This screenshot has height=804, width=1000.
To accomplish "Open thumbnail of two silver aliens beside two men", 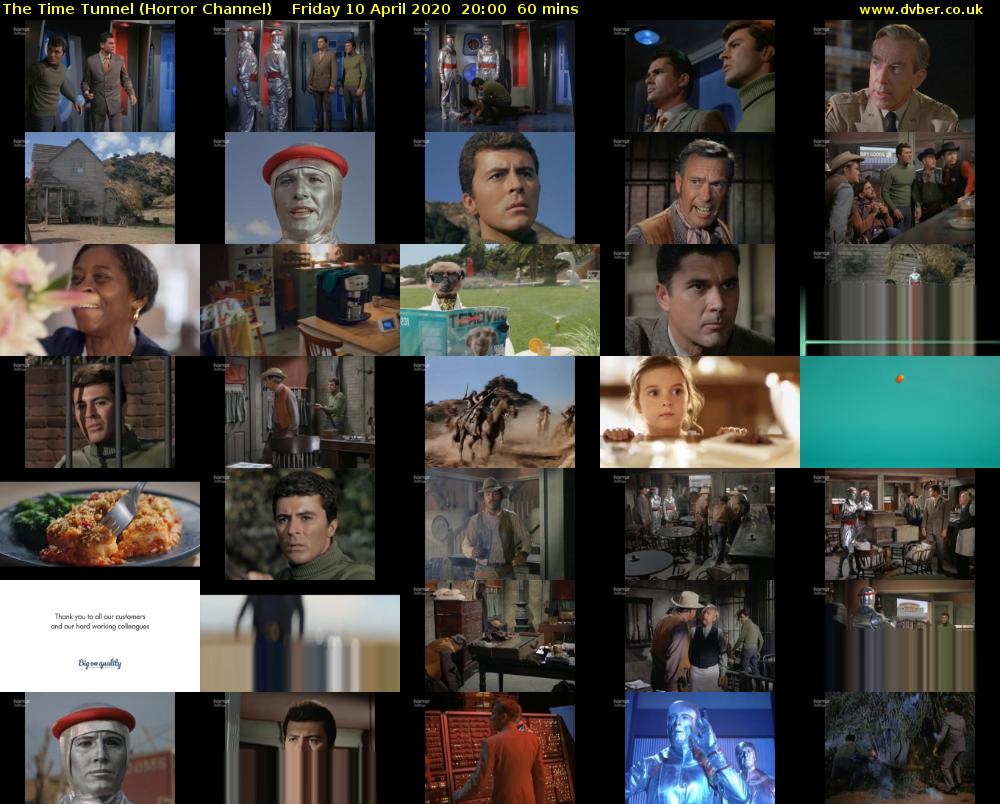I will tap(300, 76).
